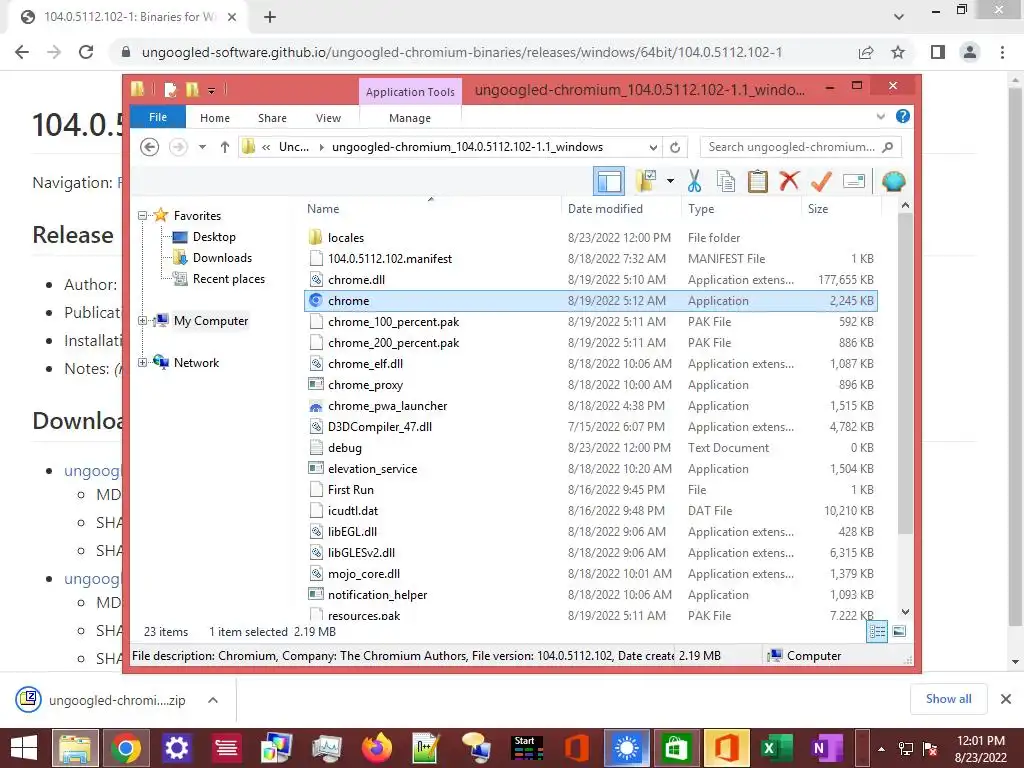This screenshot has width=1024, height=768.
Task: Click the Rename toolbar icon
Action: click(854, 181)
